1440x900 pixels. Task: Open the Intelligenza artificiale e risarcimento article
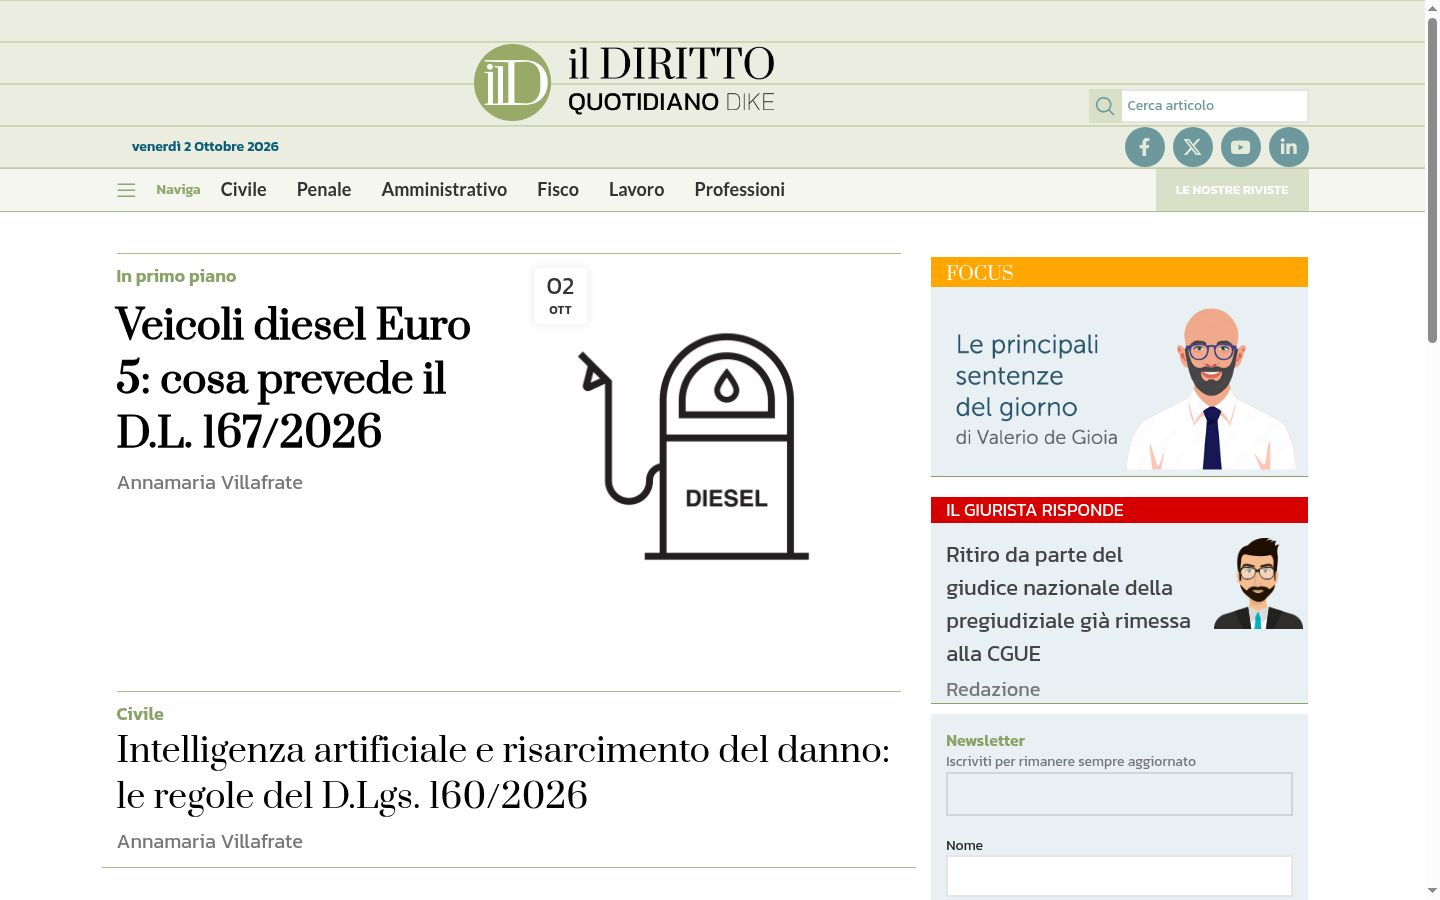click(503, 772)
